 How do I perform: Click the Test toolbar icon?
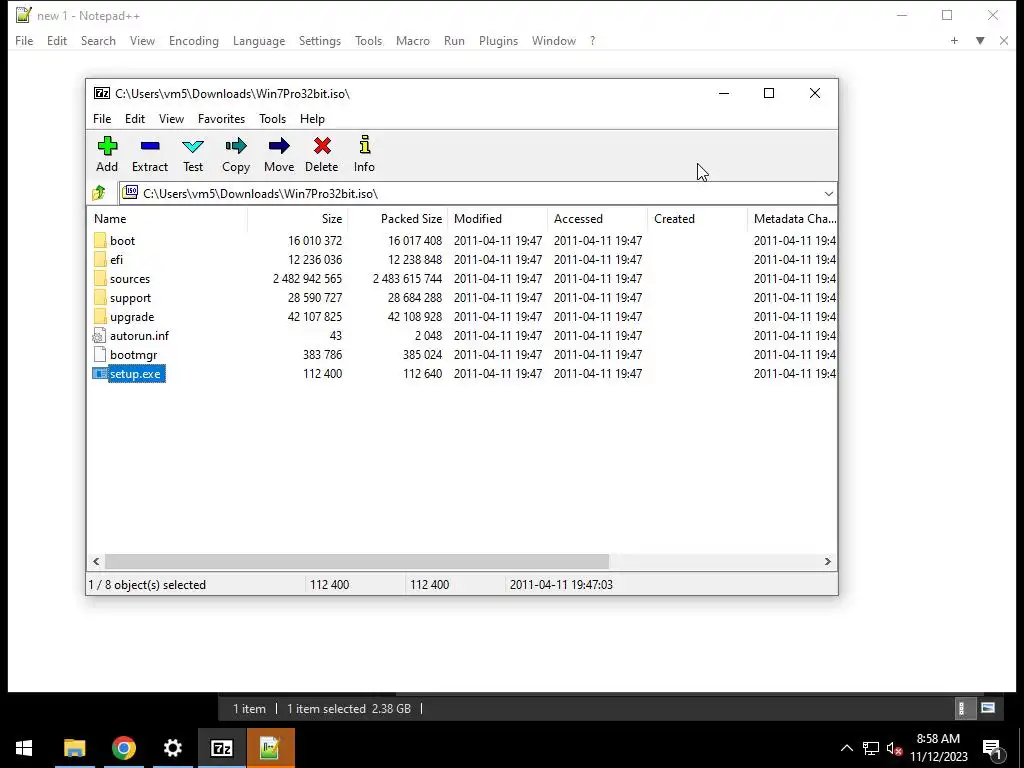[193, 146]
